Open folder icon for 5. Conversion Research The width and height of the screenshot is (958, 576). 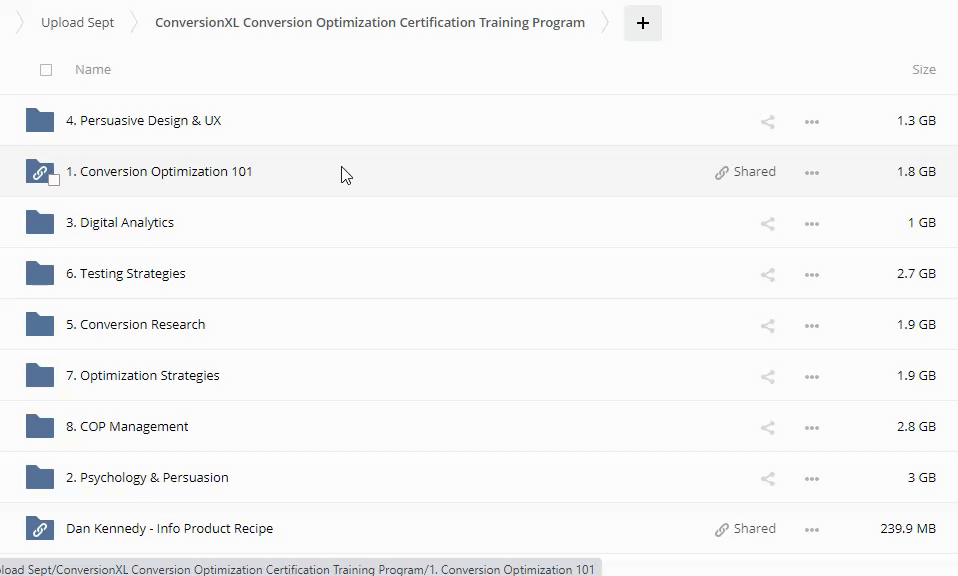pyautogui.click(x=40, y=325)
